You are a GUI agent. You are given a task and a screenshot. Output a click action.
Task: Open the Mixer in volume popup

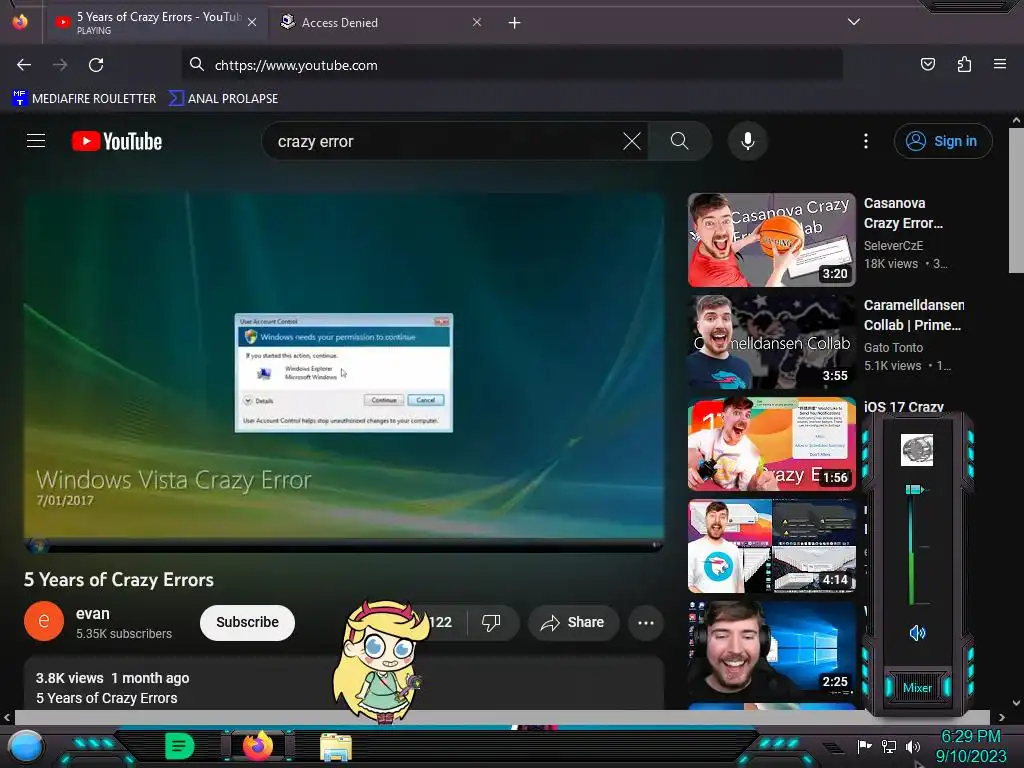pyautogui.click(x=917, y=687)
